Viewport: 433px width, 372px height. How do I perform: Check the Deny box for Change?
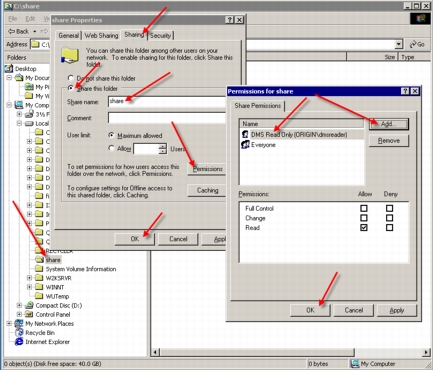pos(389,218)
